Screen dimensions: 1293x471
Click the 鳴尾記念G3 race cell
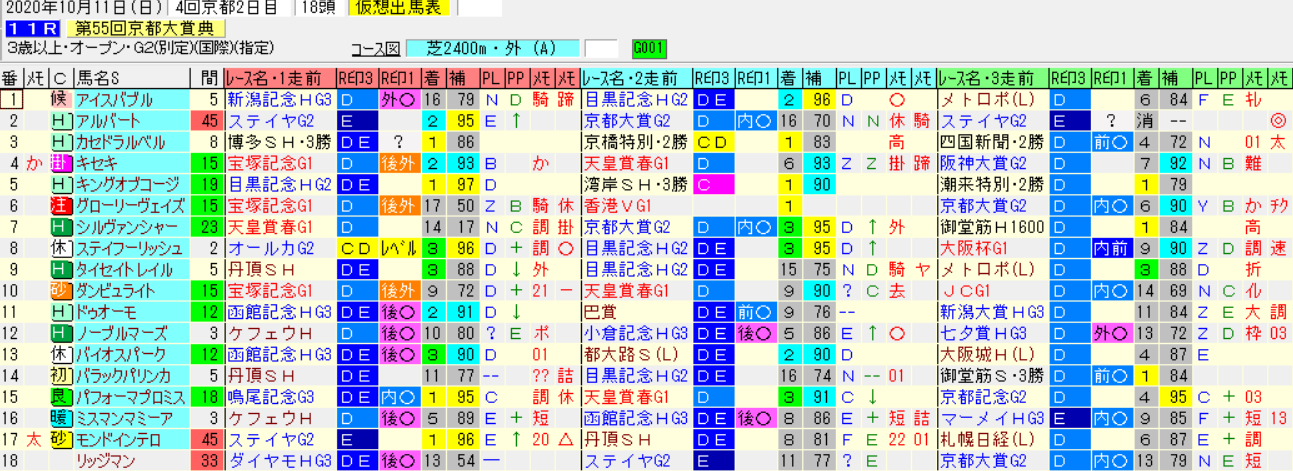point(279,396)
